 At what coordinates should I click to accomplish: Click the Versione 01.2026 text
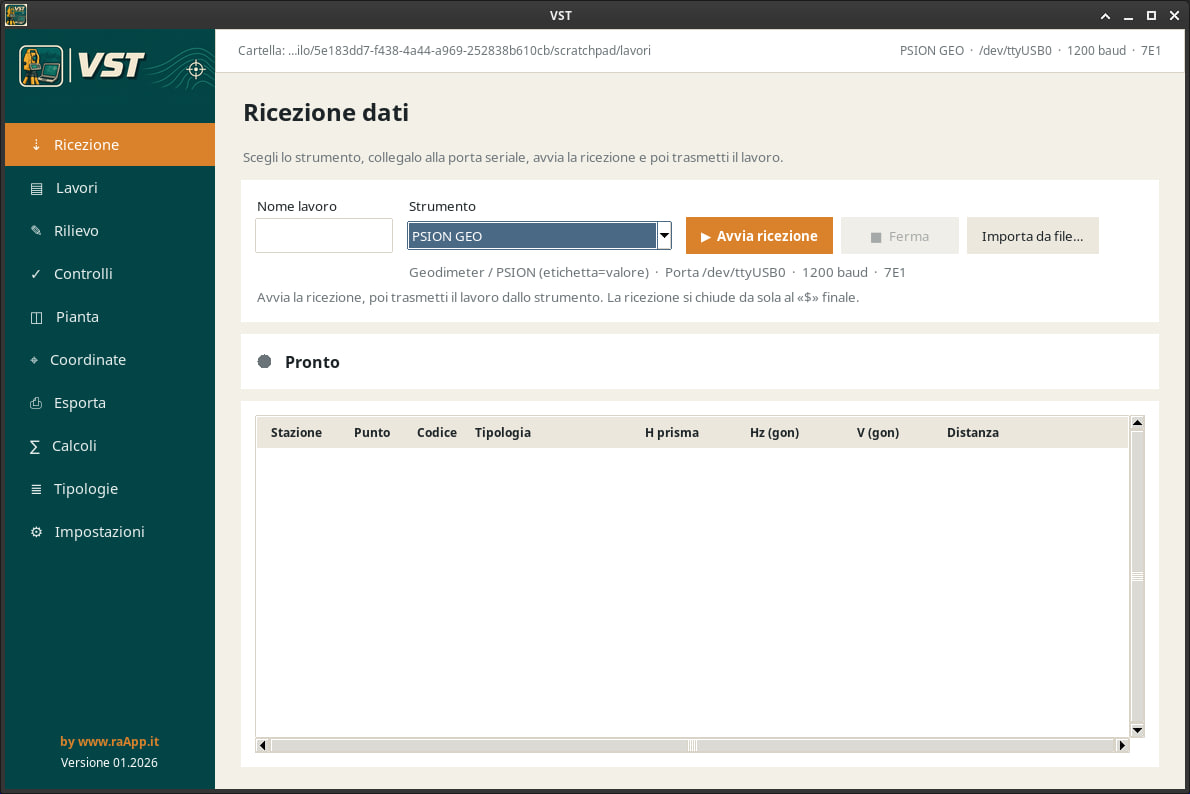pyautogui.click(x=109, y=762)
